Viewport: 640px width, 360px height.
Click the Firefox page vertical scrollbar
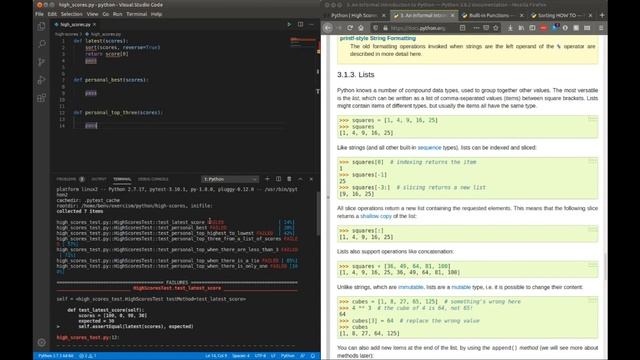pyautogui.click(x=605, y=266)
